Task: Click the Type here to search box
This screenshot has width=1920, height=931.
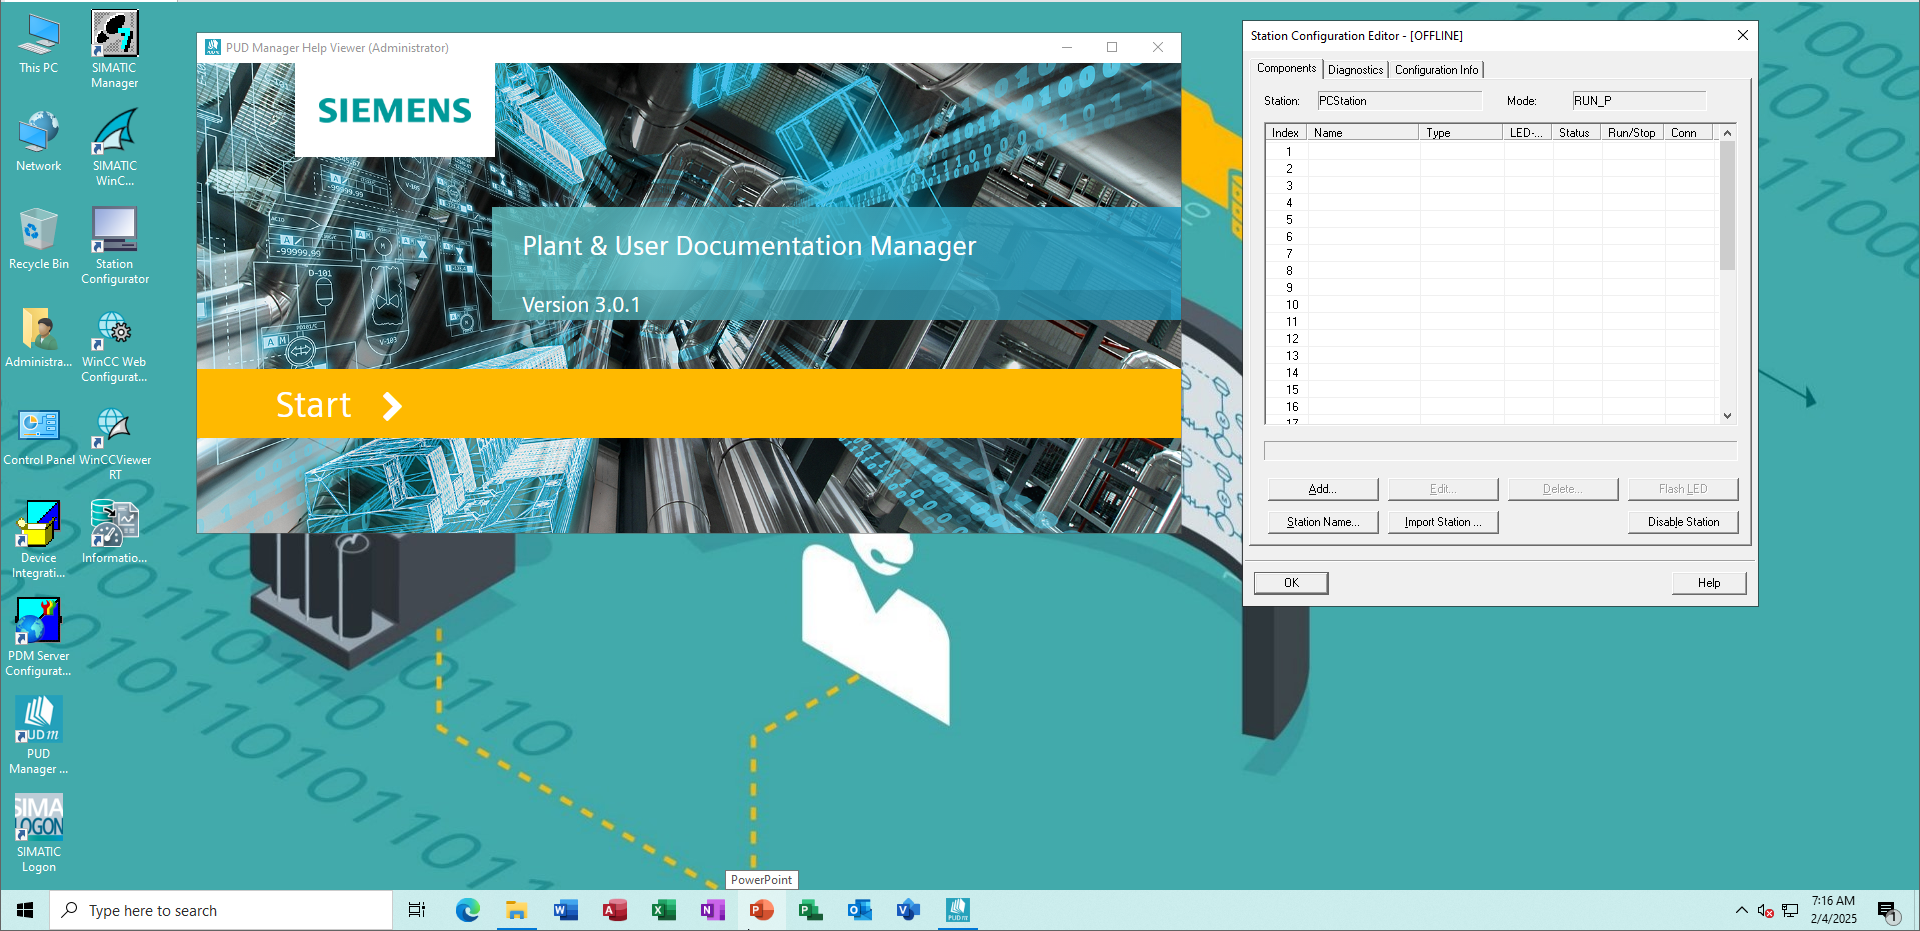Action: (221, 910)
